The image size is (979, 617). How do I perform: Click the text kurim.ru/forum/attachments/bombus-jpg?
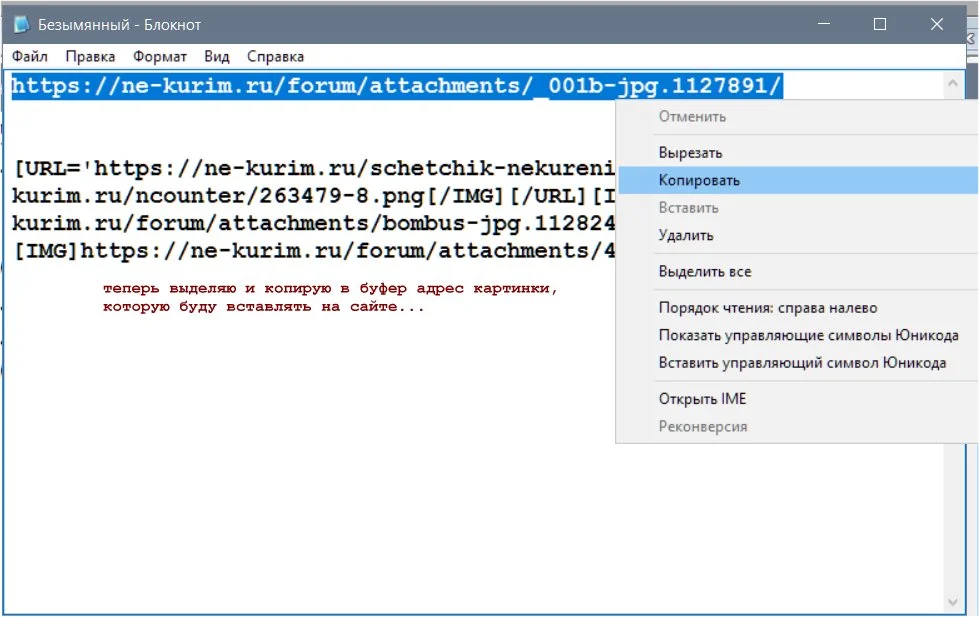[267, 223]
